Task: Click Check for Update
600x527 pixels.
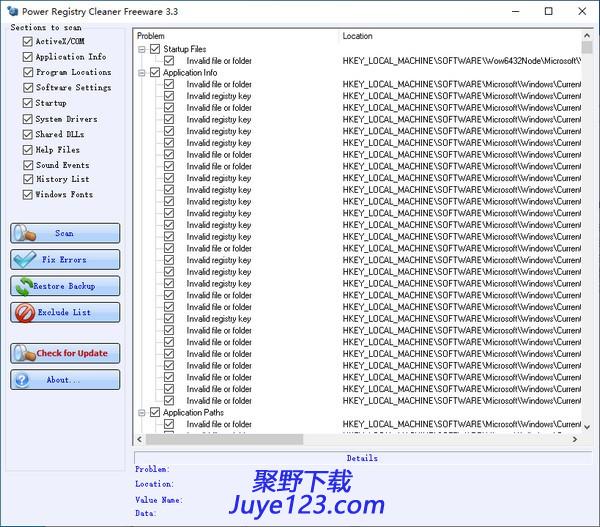Action: click(65, 353)
